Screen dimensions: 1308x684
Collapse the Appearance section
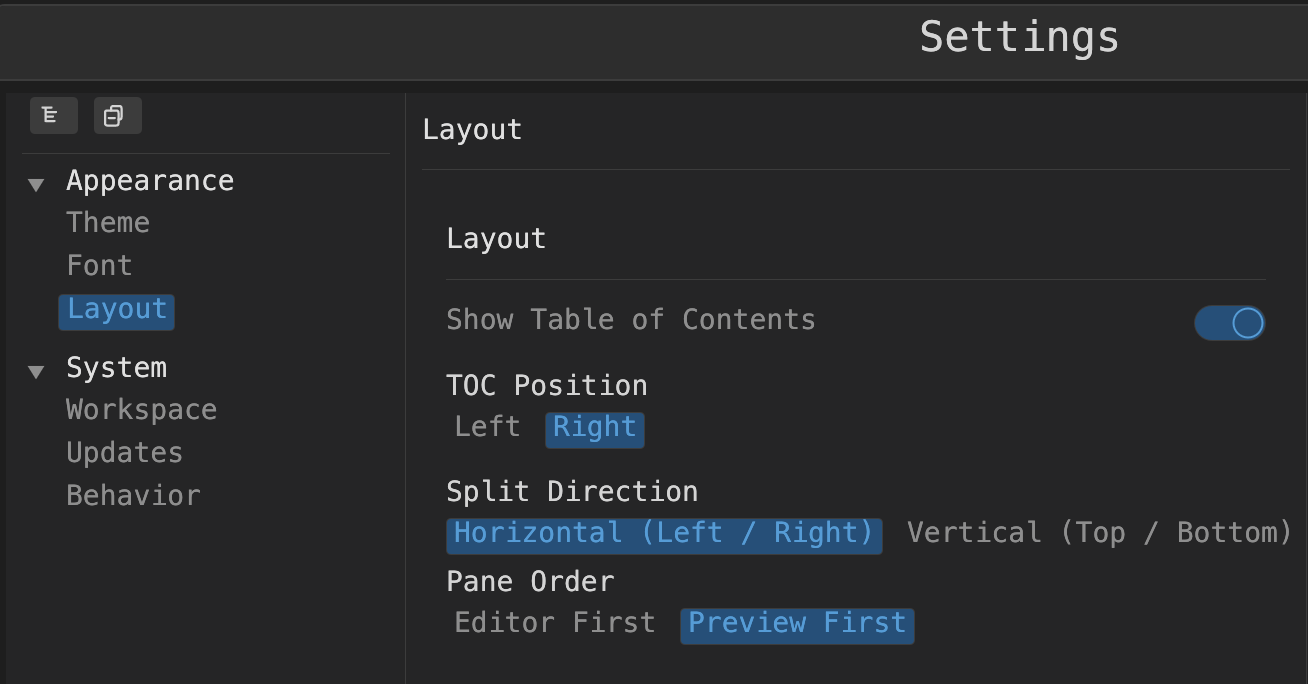(x=36, y=183)
